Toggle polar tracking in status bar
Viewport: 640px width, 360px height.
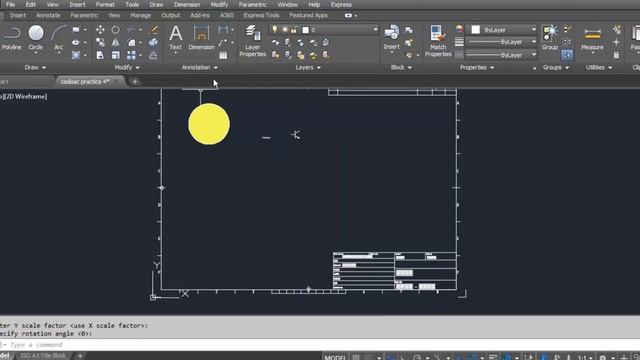[x=417, y=357]
